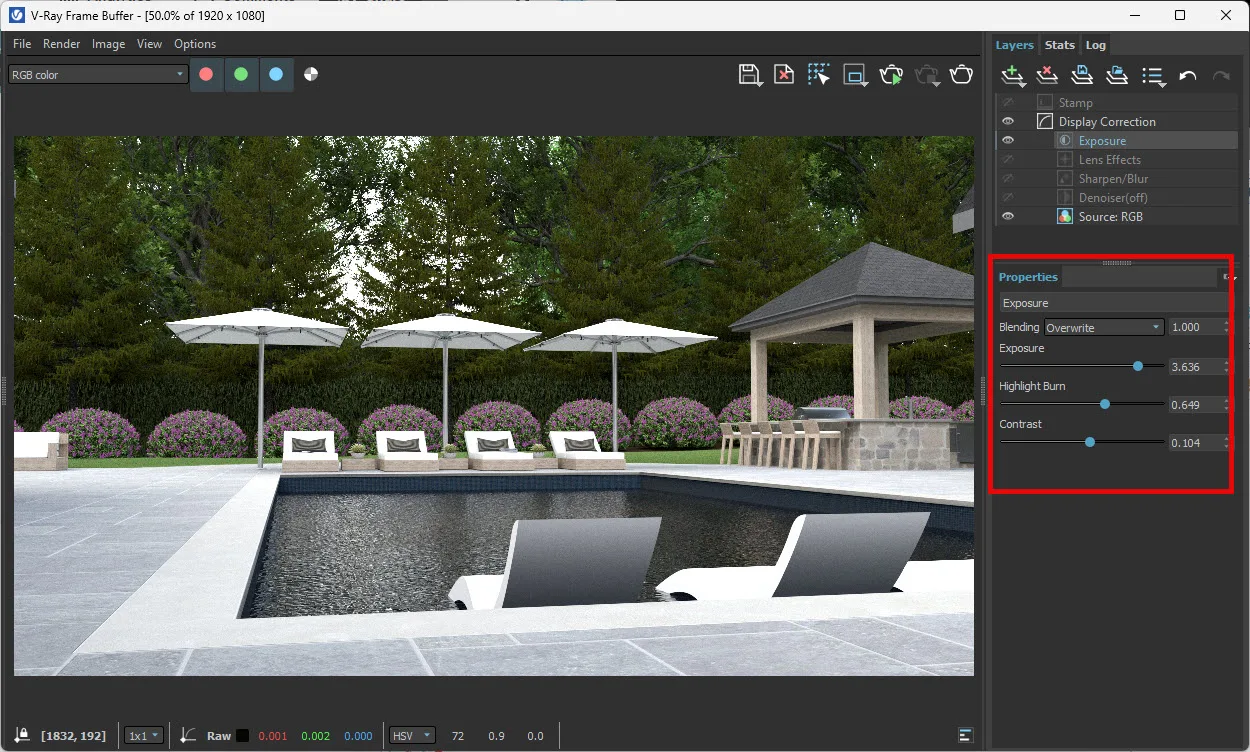Toggle the red channel button
The image size is (1250, 752).
(x=207, y=75)
